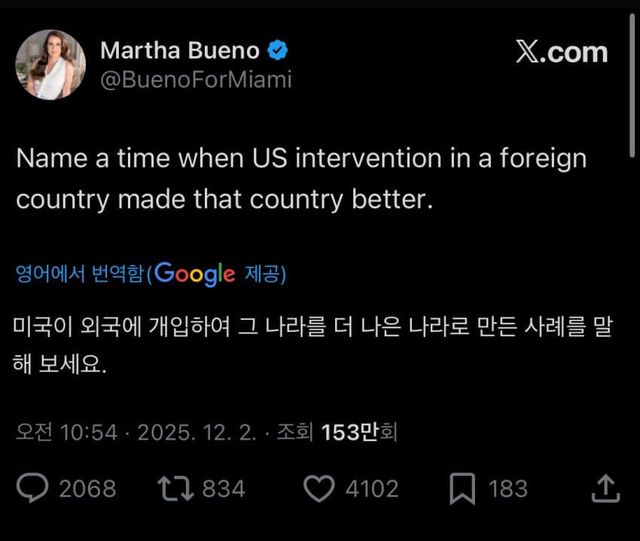Click the blue verified badge
640x541 pixels.
[281, 50]
